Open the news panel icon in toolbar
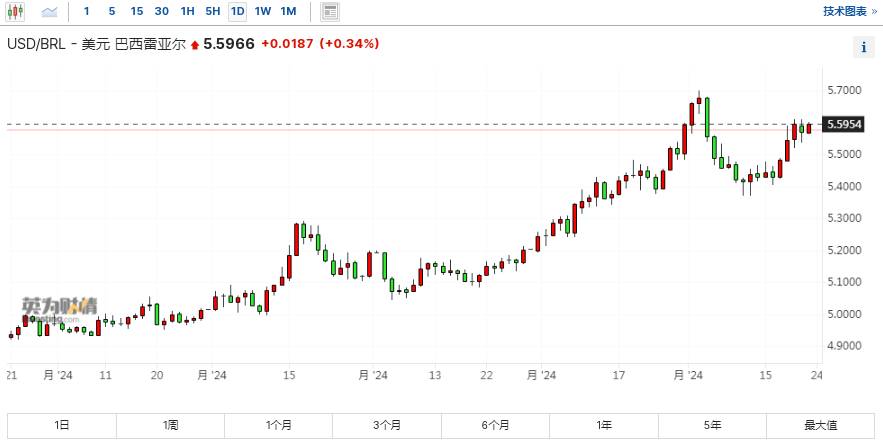The width and height of the screenshot is (883, 447). tap(330, 12)
